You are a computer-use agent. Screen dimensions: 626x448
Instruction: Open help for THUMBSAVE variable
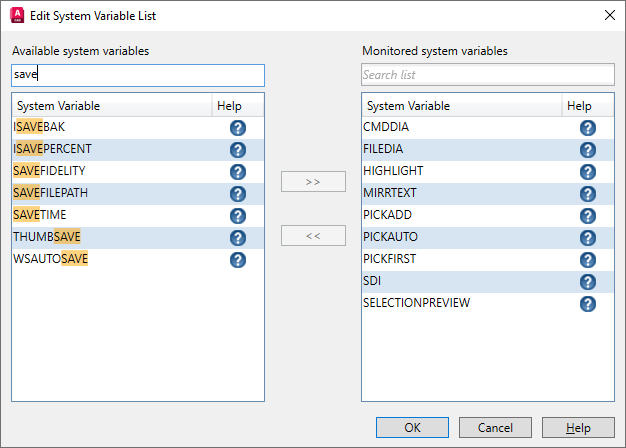tap(238, 238)
